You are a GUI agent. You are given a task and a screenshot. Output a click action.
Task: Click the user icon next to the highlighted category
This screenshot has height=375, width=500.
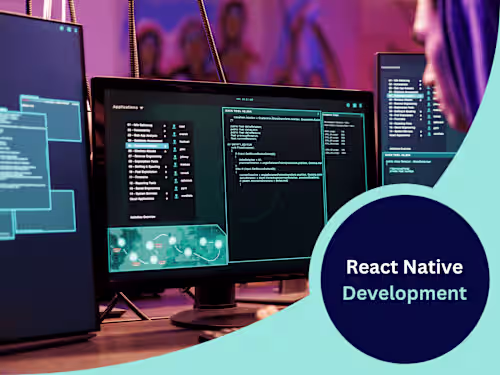[175, 149]
